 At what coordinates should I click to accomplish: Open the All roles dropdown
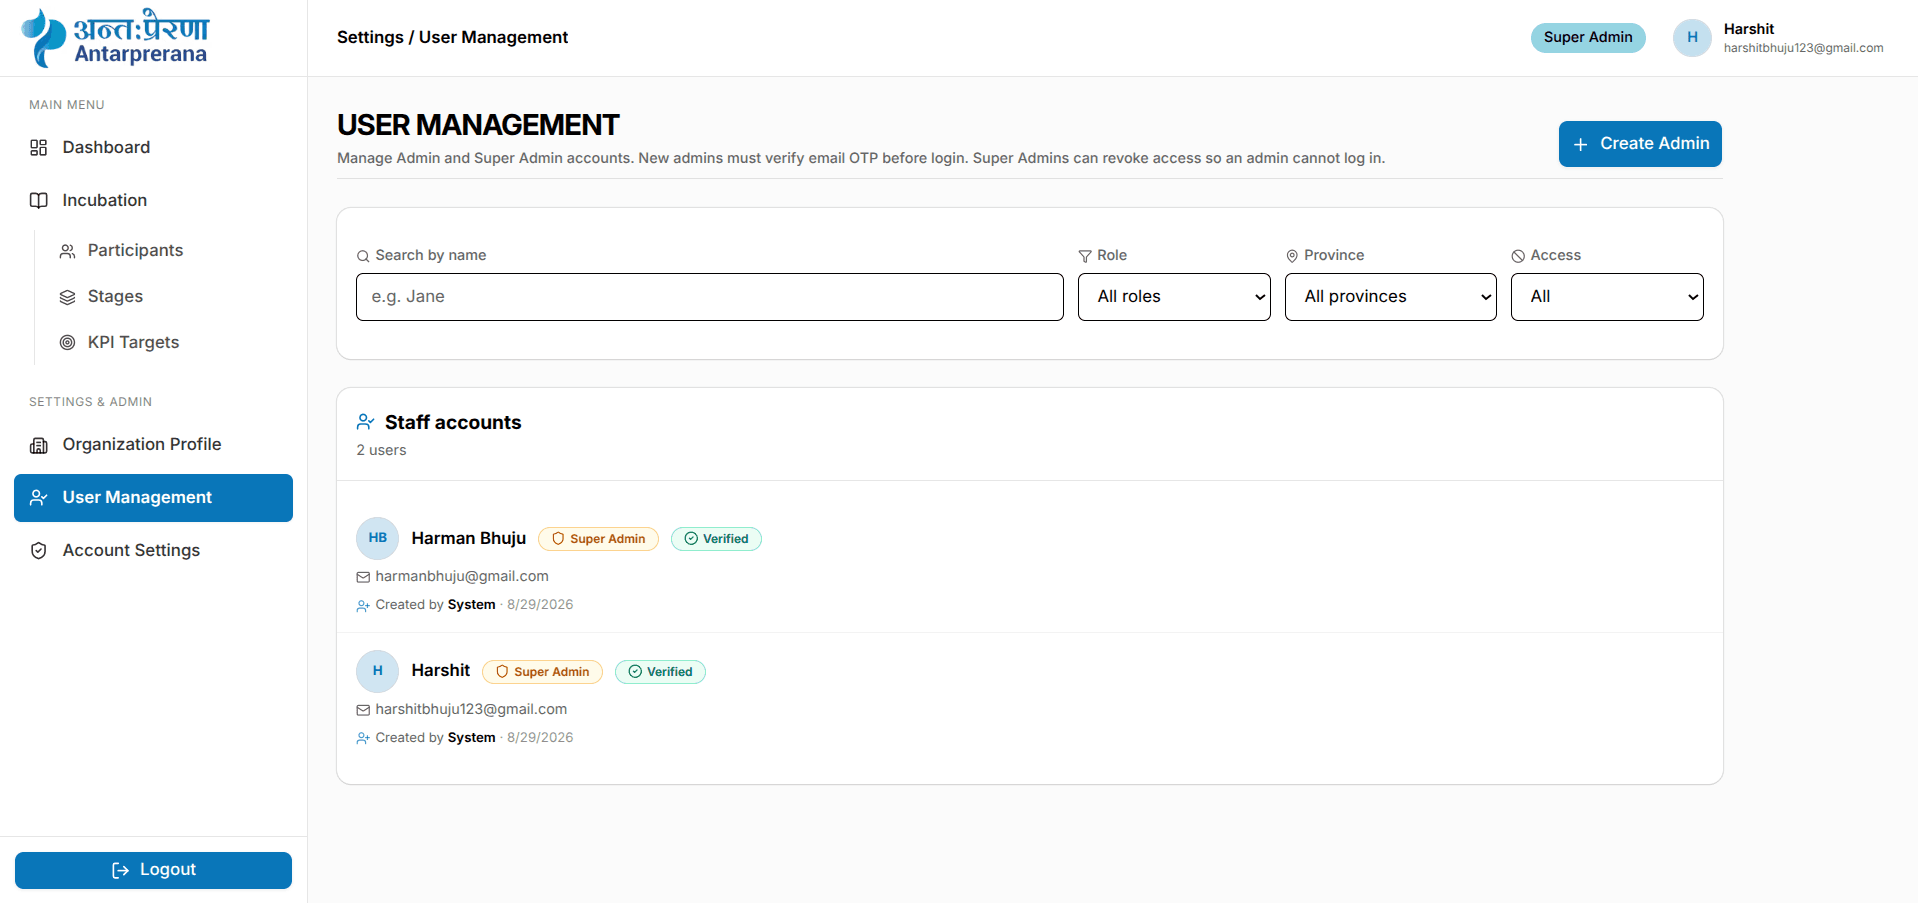1174,297
